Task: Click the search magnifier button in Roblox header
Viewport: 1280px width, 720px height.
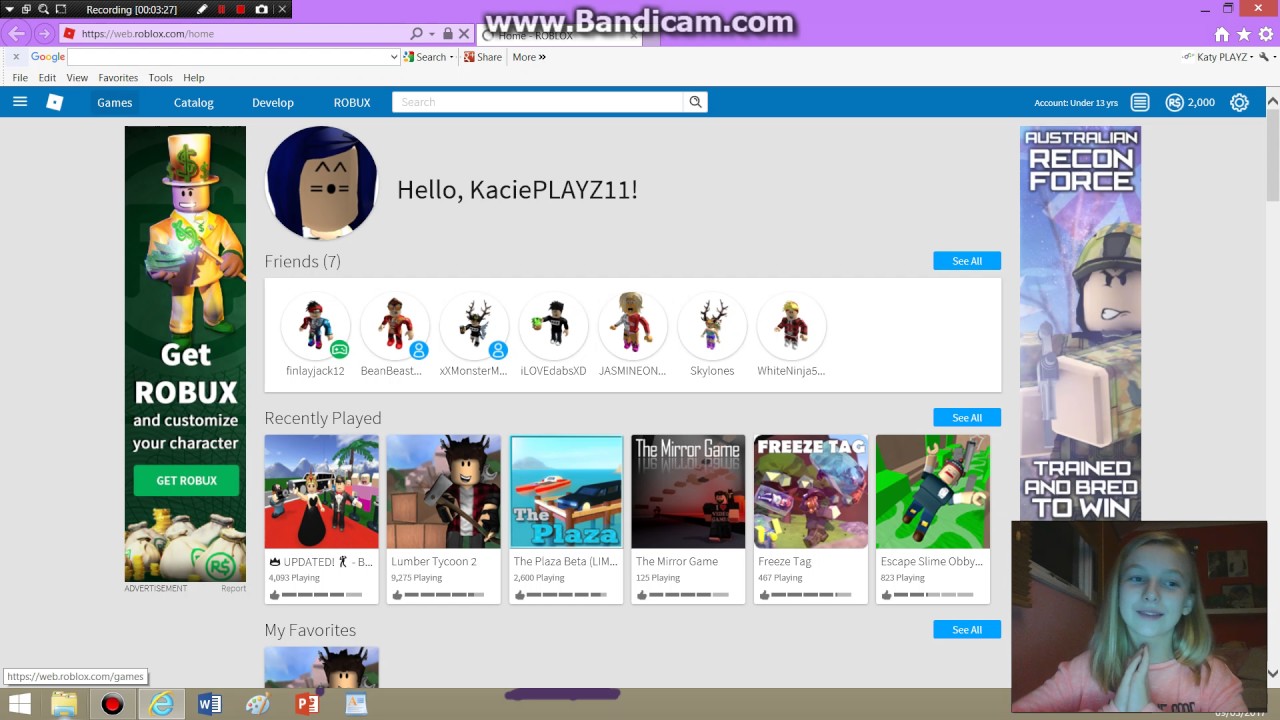Action: (x=695, y=102)
